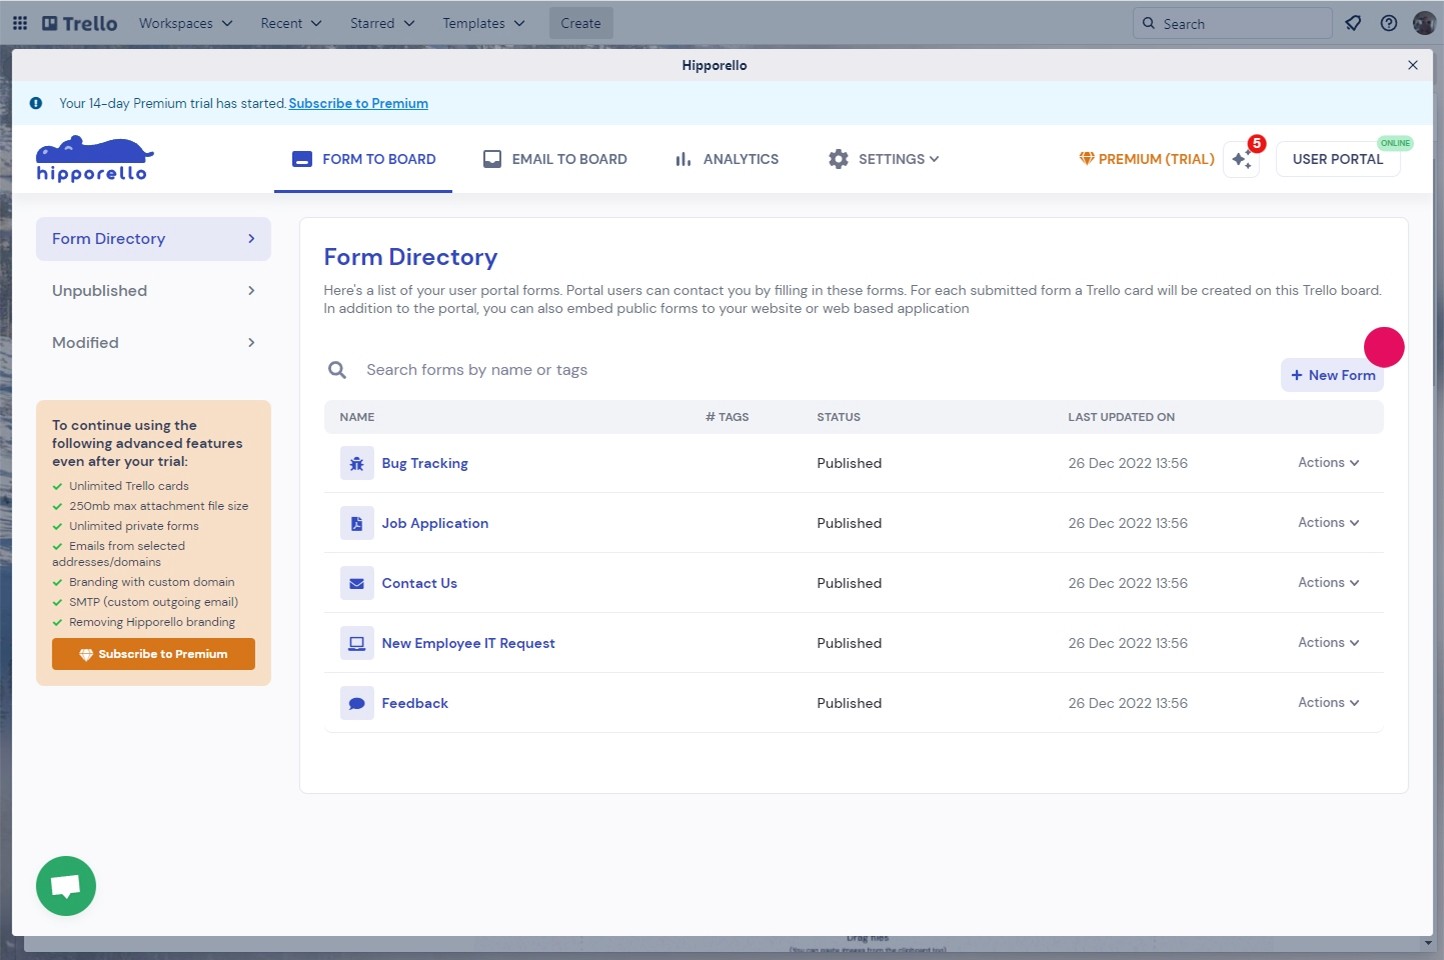
Task: Open Trello notifications icon
Action: (x=1353, y=23)
